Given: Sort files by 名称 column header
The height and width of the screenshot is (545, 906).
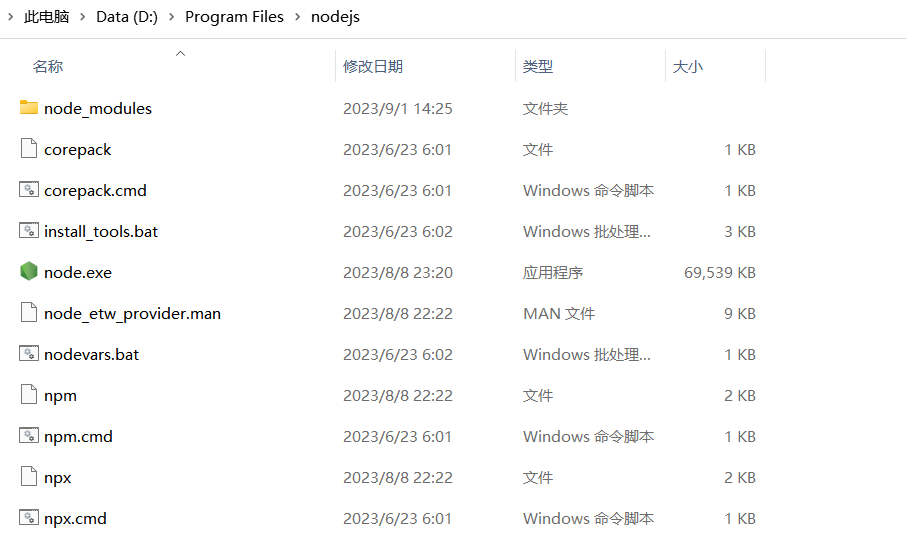Looking at the screenshot, I should [48, 66].
